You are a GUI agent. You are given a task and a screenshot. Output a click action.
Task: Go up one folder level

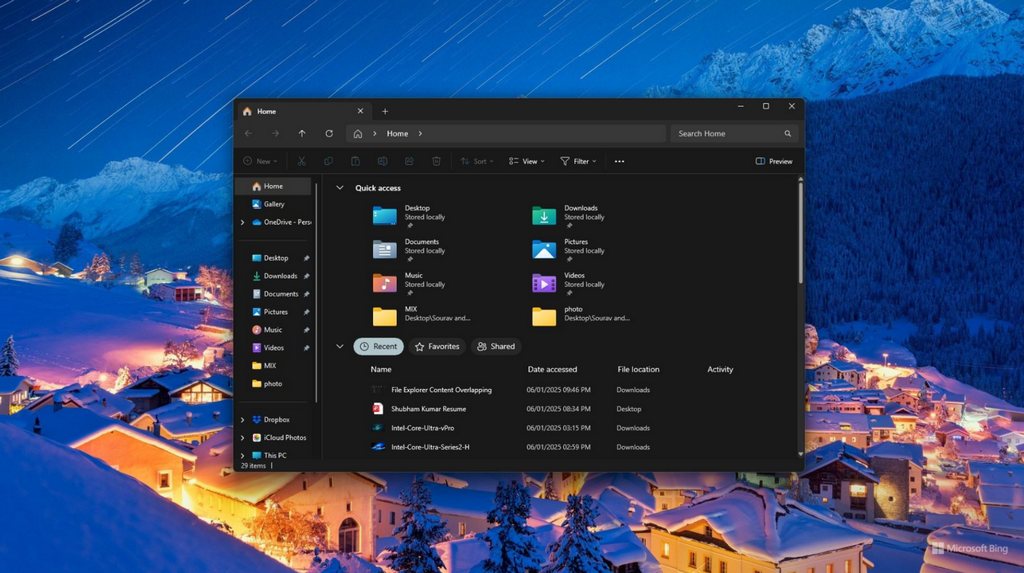(x=302, y=133)
